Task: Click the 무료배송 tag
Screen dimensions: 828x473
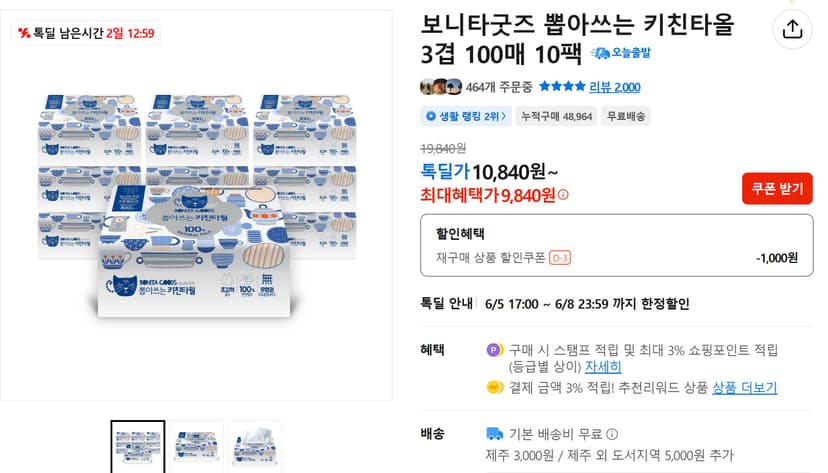Action: [626, 116]
